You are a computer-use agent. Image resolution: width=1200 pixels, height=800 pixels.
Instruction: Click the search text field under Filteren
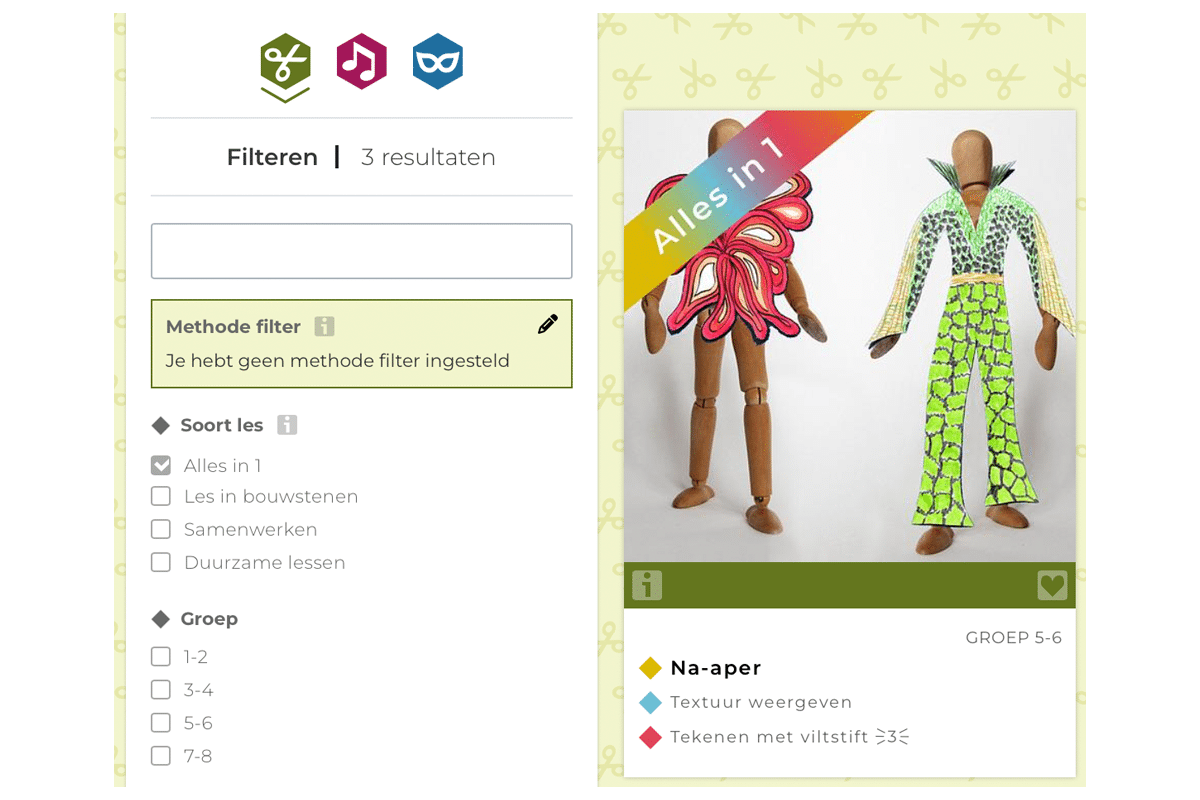[361, 251]
